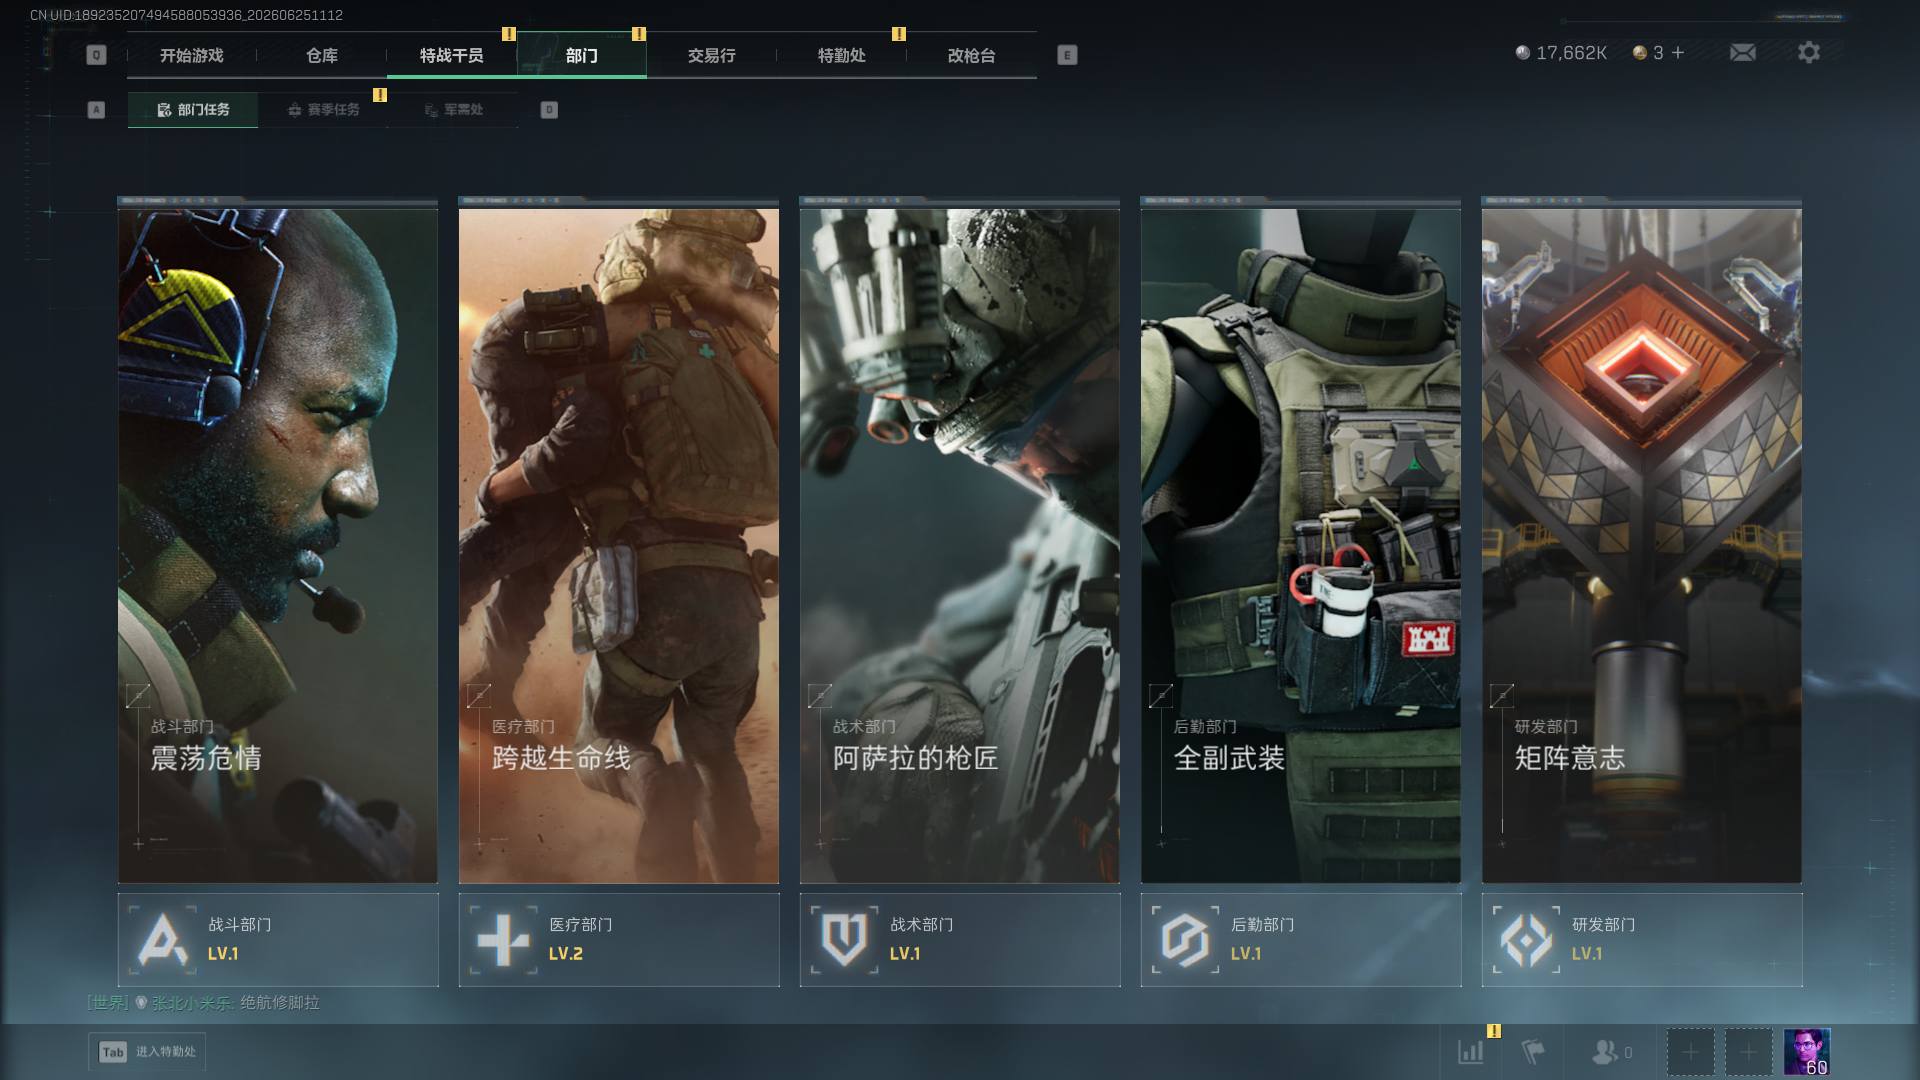Switch to the 交易行 tab
The height and width of the screenshot is (1080, 1920).
click(x=711, y=55)
